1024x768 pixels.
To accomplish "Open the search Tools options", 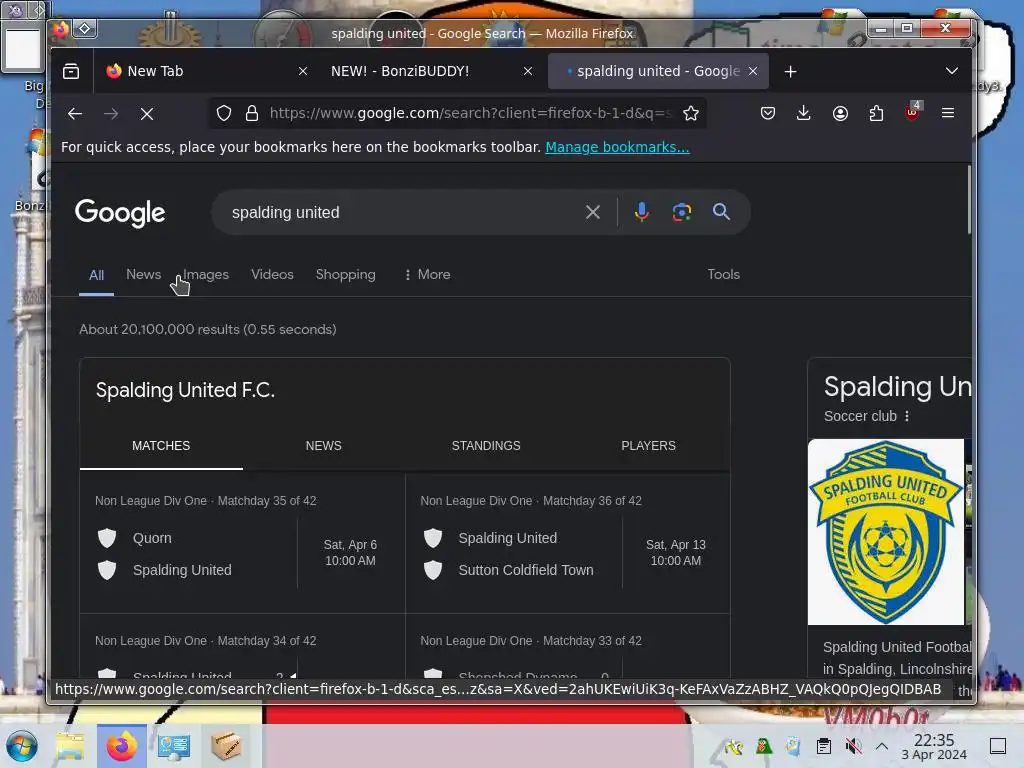I will [x=723, y=274].
